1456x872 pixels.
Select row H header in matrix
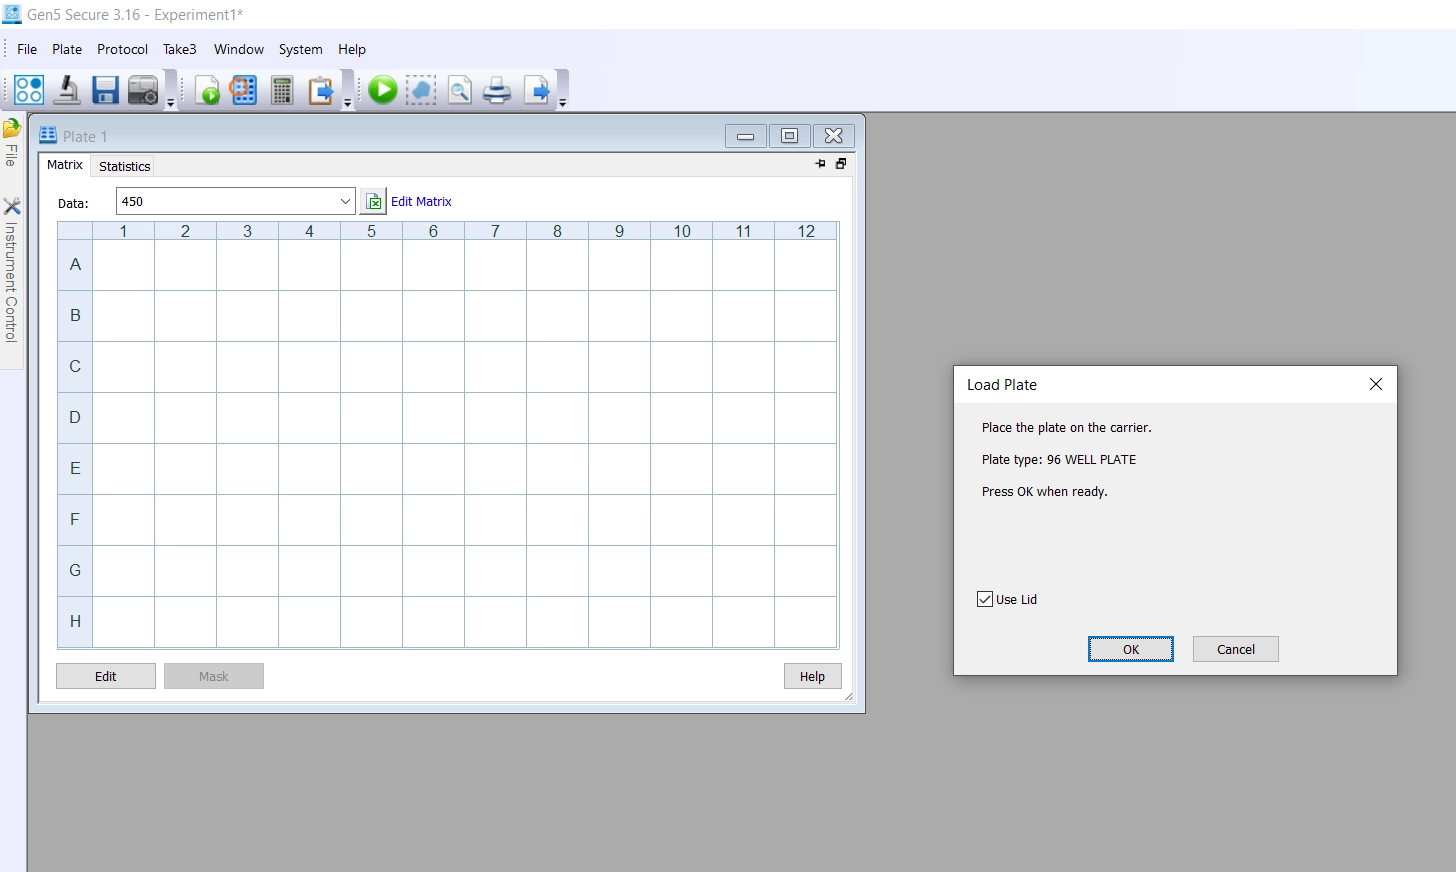(x=75, y=622)
